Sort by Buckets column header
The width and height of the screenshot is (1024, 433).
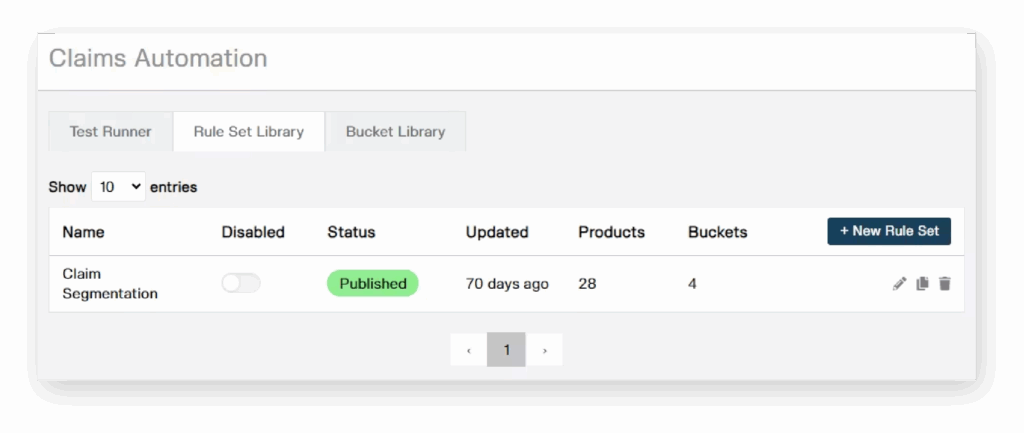pos(718,232)
